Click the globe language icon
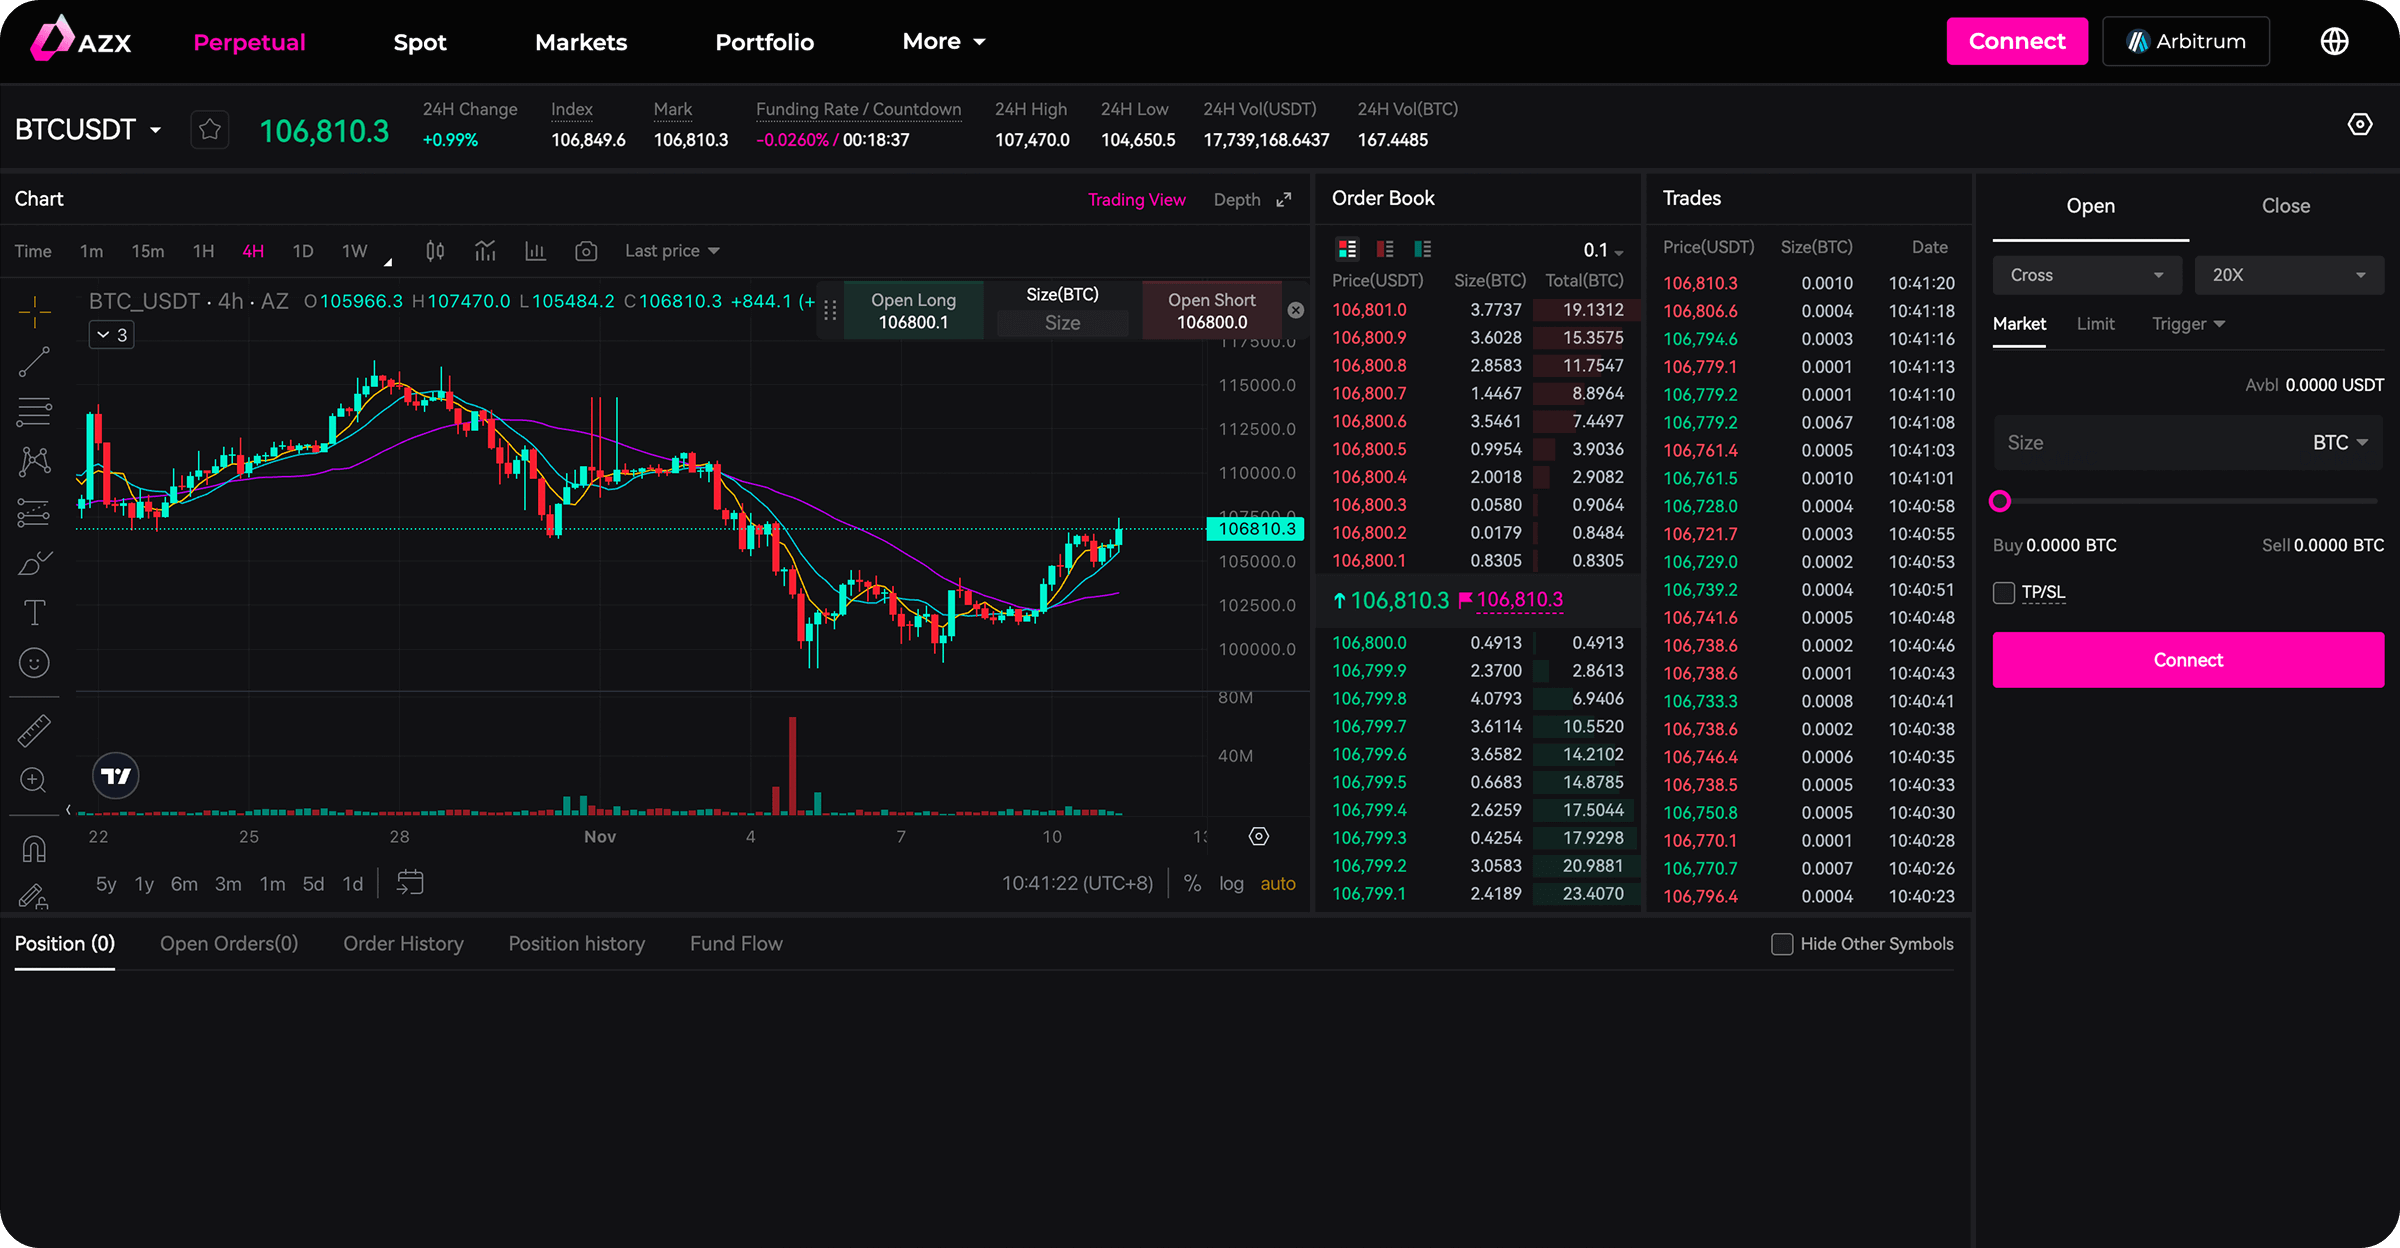The height and width of the screenshot is (1248, 2400). click(x=2334, y=42)
